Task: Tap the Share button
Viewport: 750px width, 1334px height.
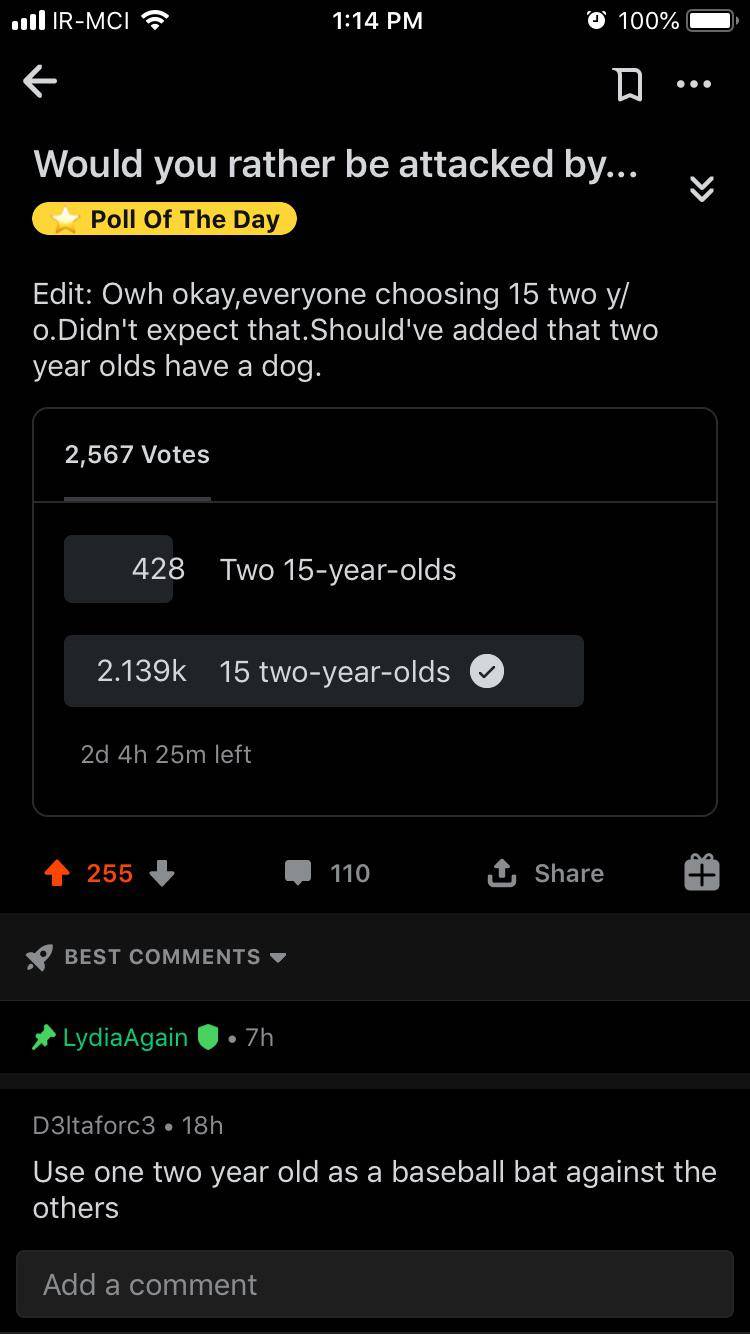Action: click(x=545, y=874)
